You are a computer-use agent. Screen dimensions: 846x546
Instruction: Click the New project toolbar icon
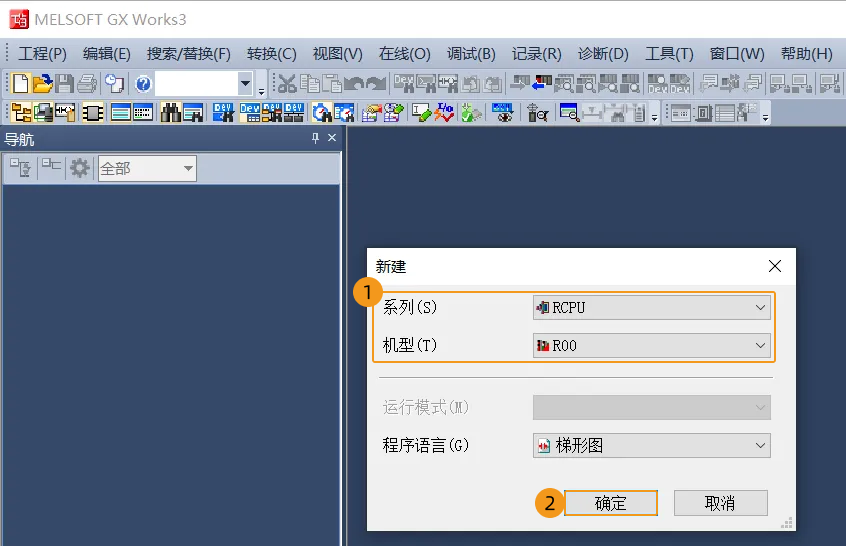[21, 84]
